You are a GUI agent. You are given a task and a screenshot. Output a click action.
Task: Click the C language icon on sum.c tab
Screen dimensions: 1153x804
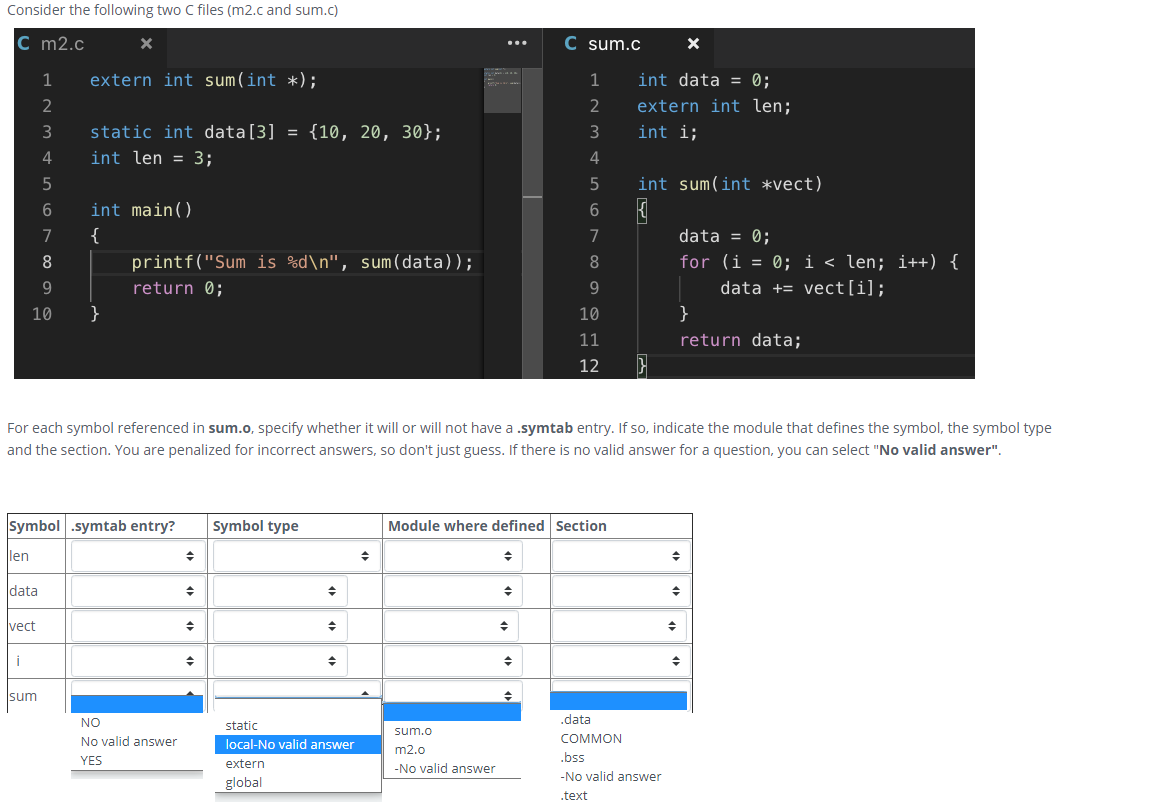(570, 43)
